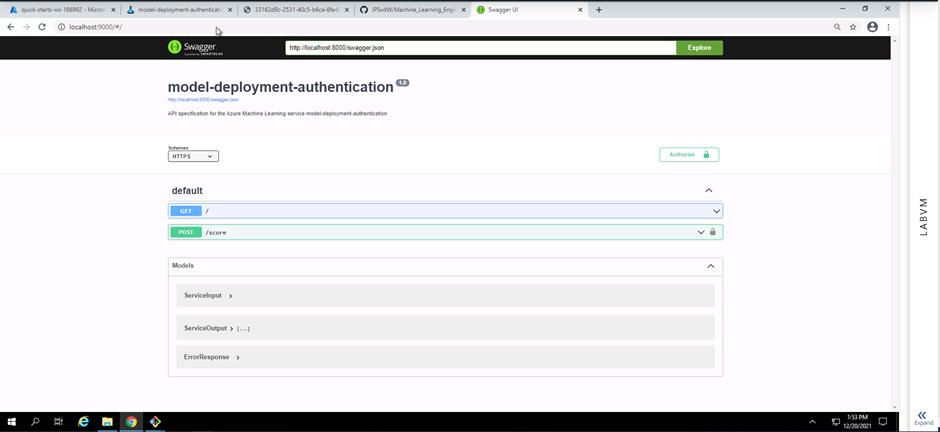
Task: Click the Models section heading
Action: click(x=183, y=265)
